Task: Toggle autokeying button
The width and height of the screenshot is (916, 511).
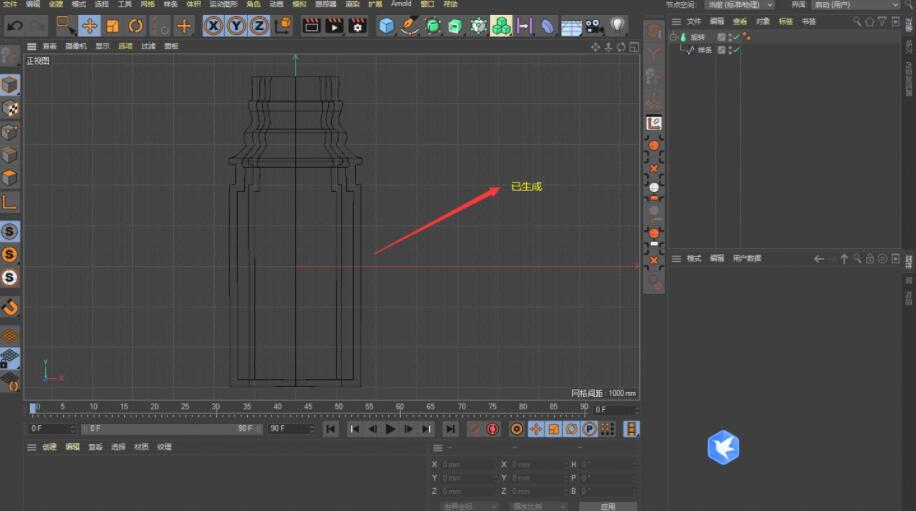Action: click(492, 429)
